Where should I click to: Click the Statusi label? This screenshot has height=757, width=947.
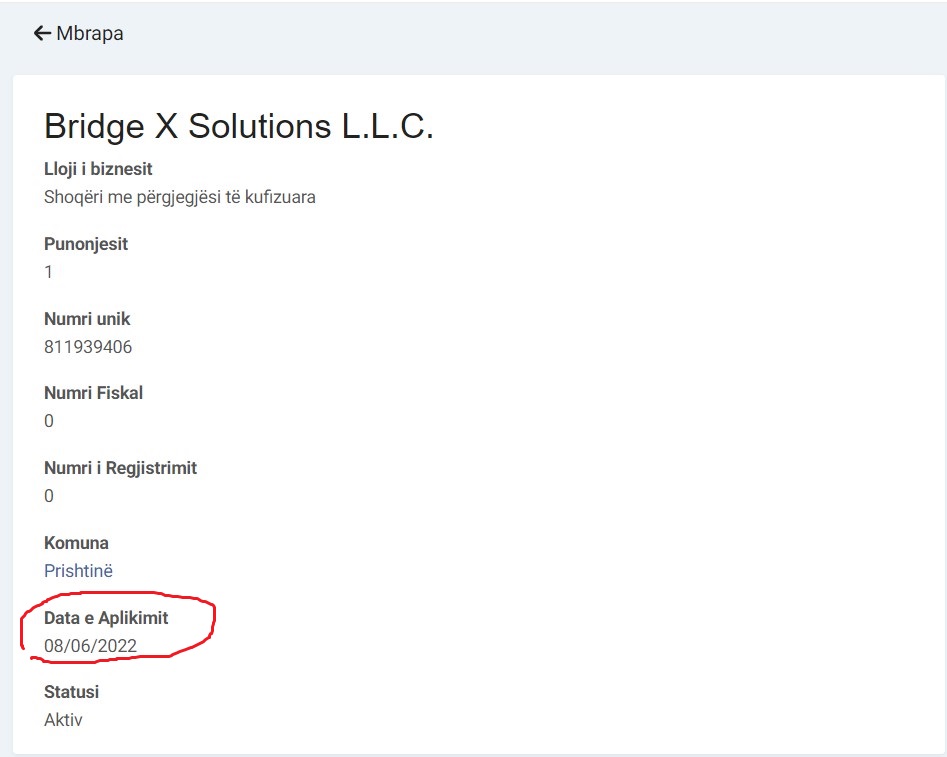click(71, 692)
